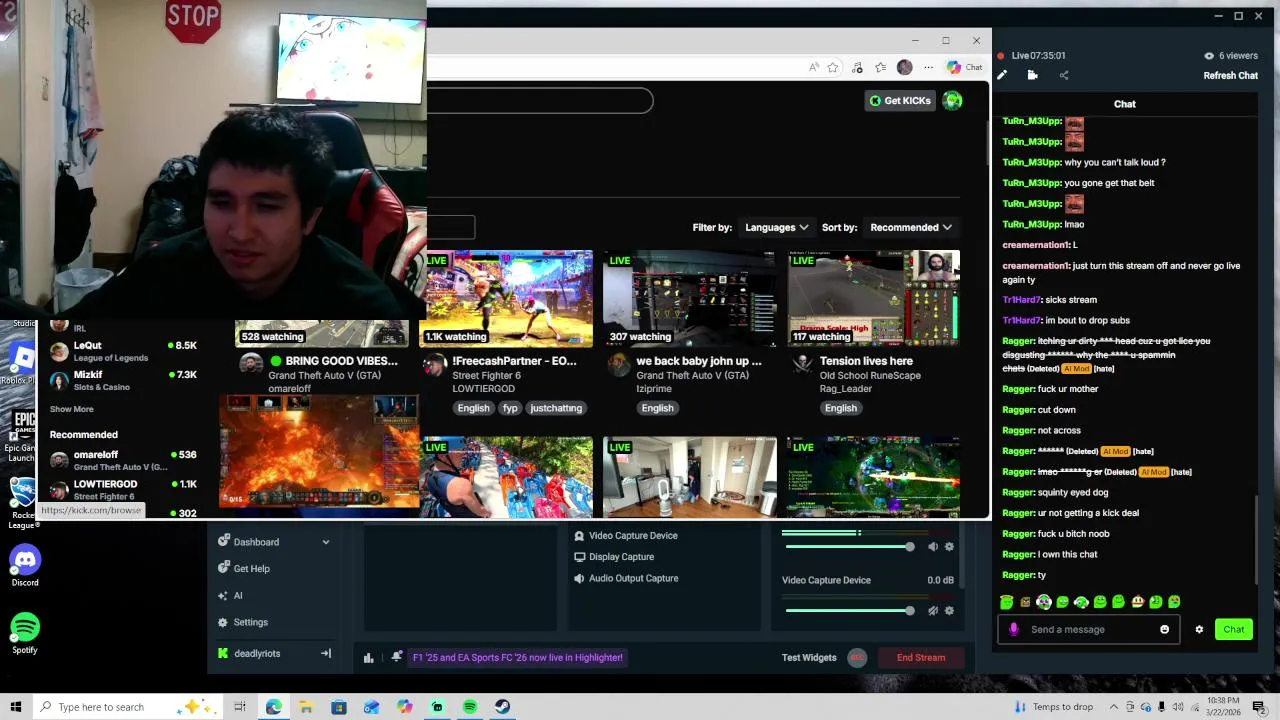Open the Recommended sort dropdown

[910, 227]
